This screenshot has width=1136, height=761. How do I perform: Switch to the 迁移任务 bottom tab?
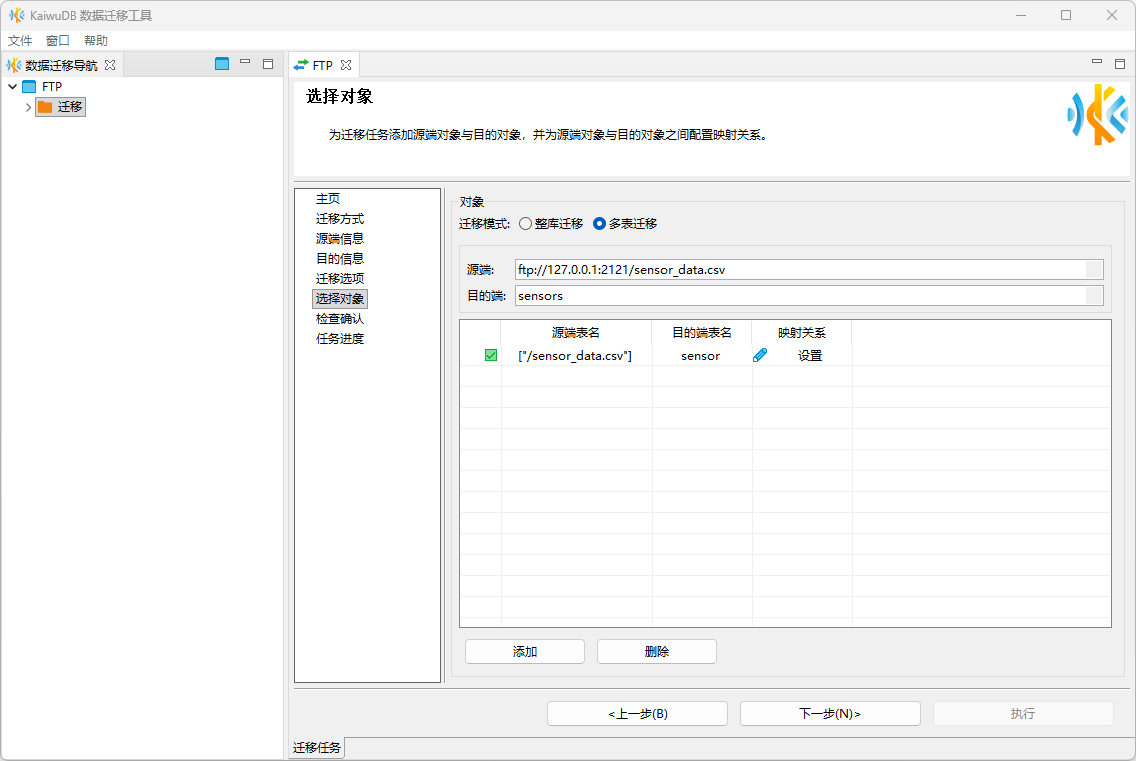(317, 748)
